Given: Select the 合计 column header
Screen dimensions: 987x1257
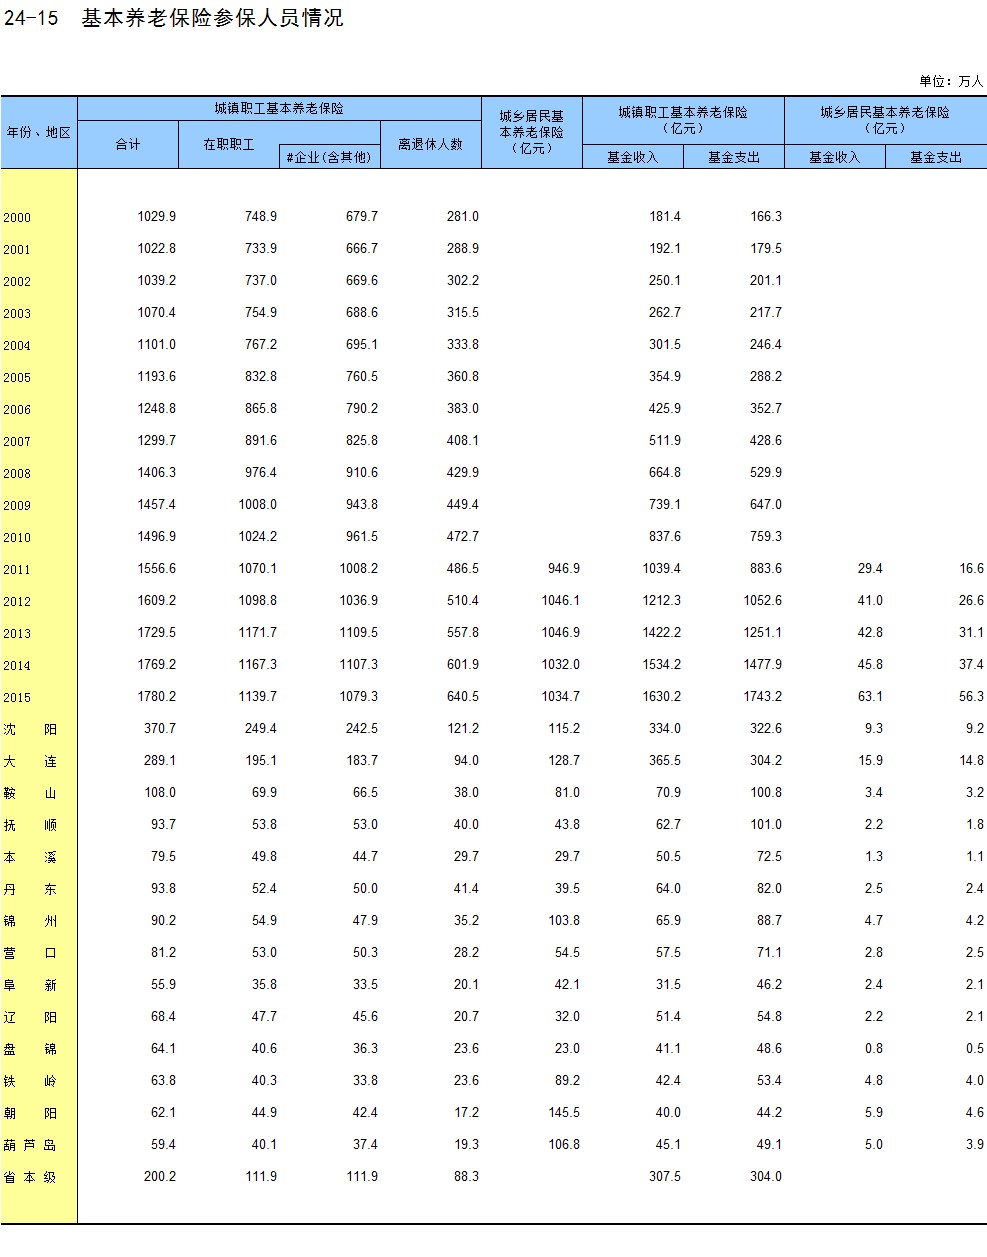Looking at the screenshot, I should [128, 144].
